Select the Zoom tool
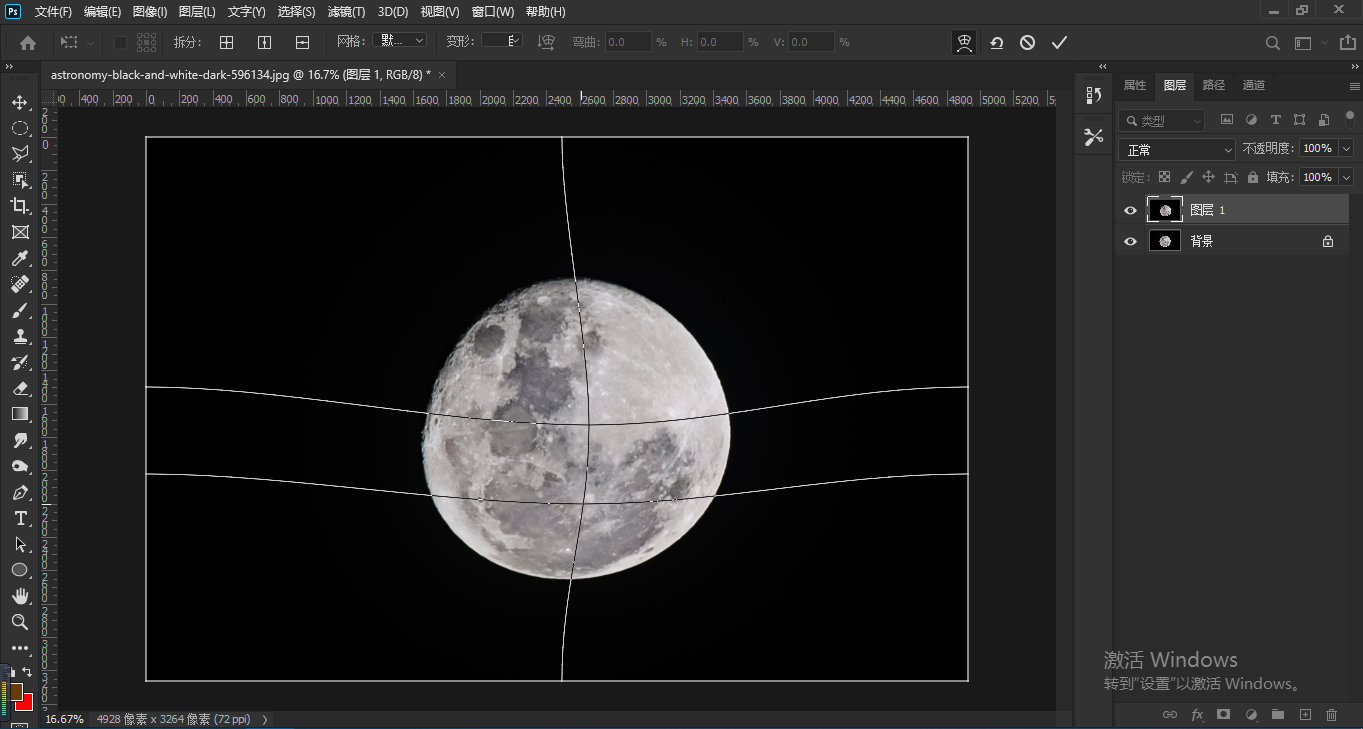The image size is (1363, 729). tap(20, 622)
